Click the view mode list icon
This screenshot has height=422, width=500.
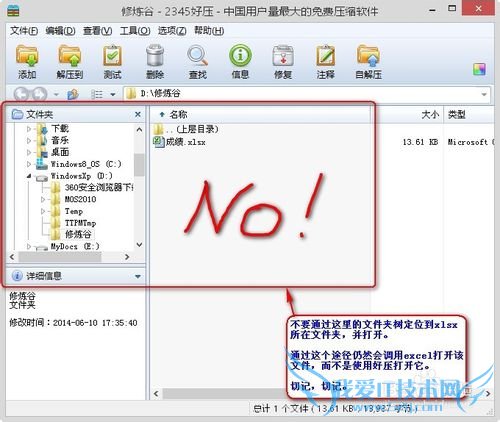pos(97,94)
